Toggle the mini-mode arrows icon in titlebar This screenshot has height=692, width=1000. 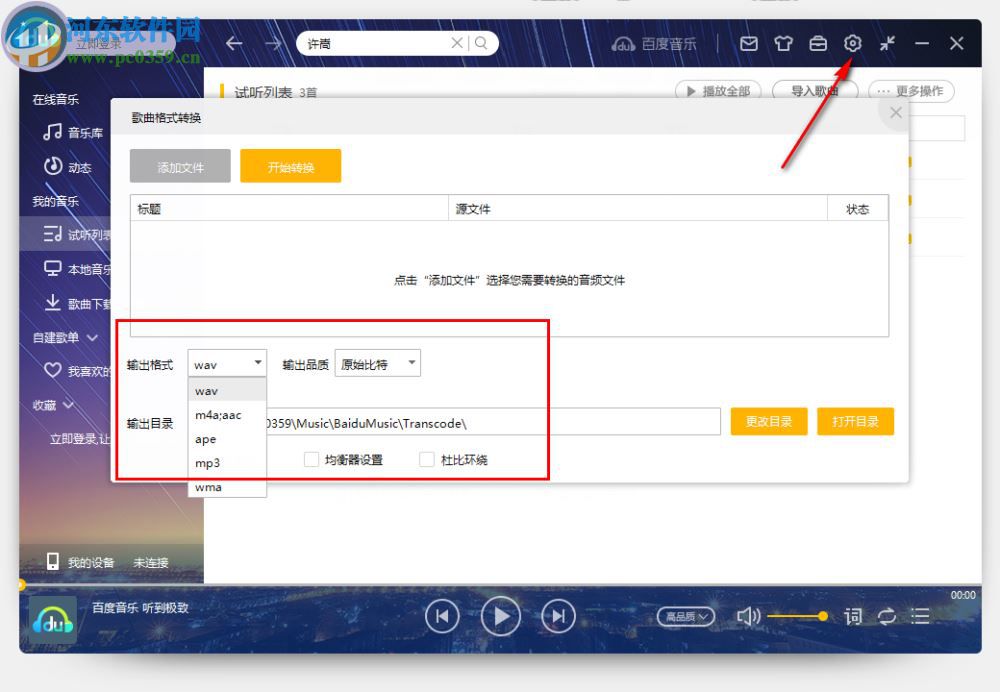click(886, 43)
